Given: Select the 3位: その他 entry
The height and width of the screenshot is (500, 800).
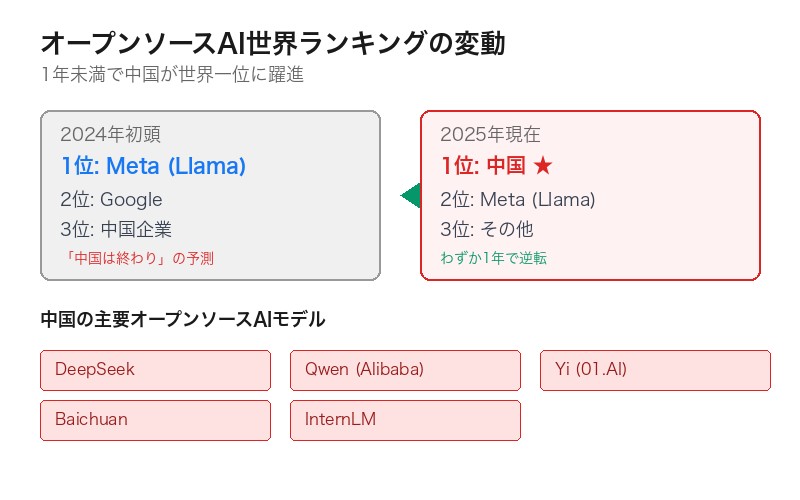Looking at the screenshot, I should 487,229.
